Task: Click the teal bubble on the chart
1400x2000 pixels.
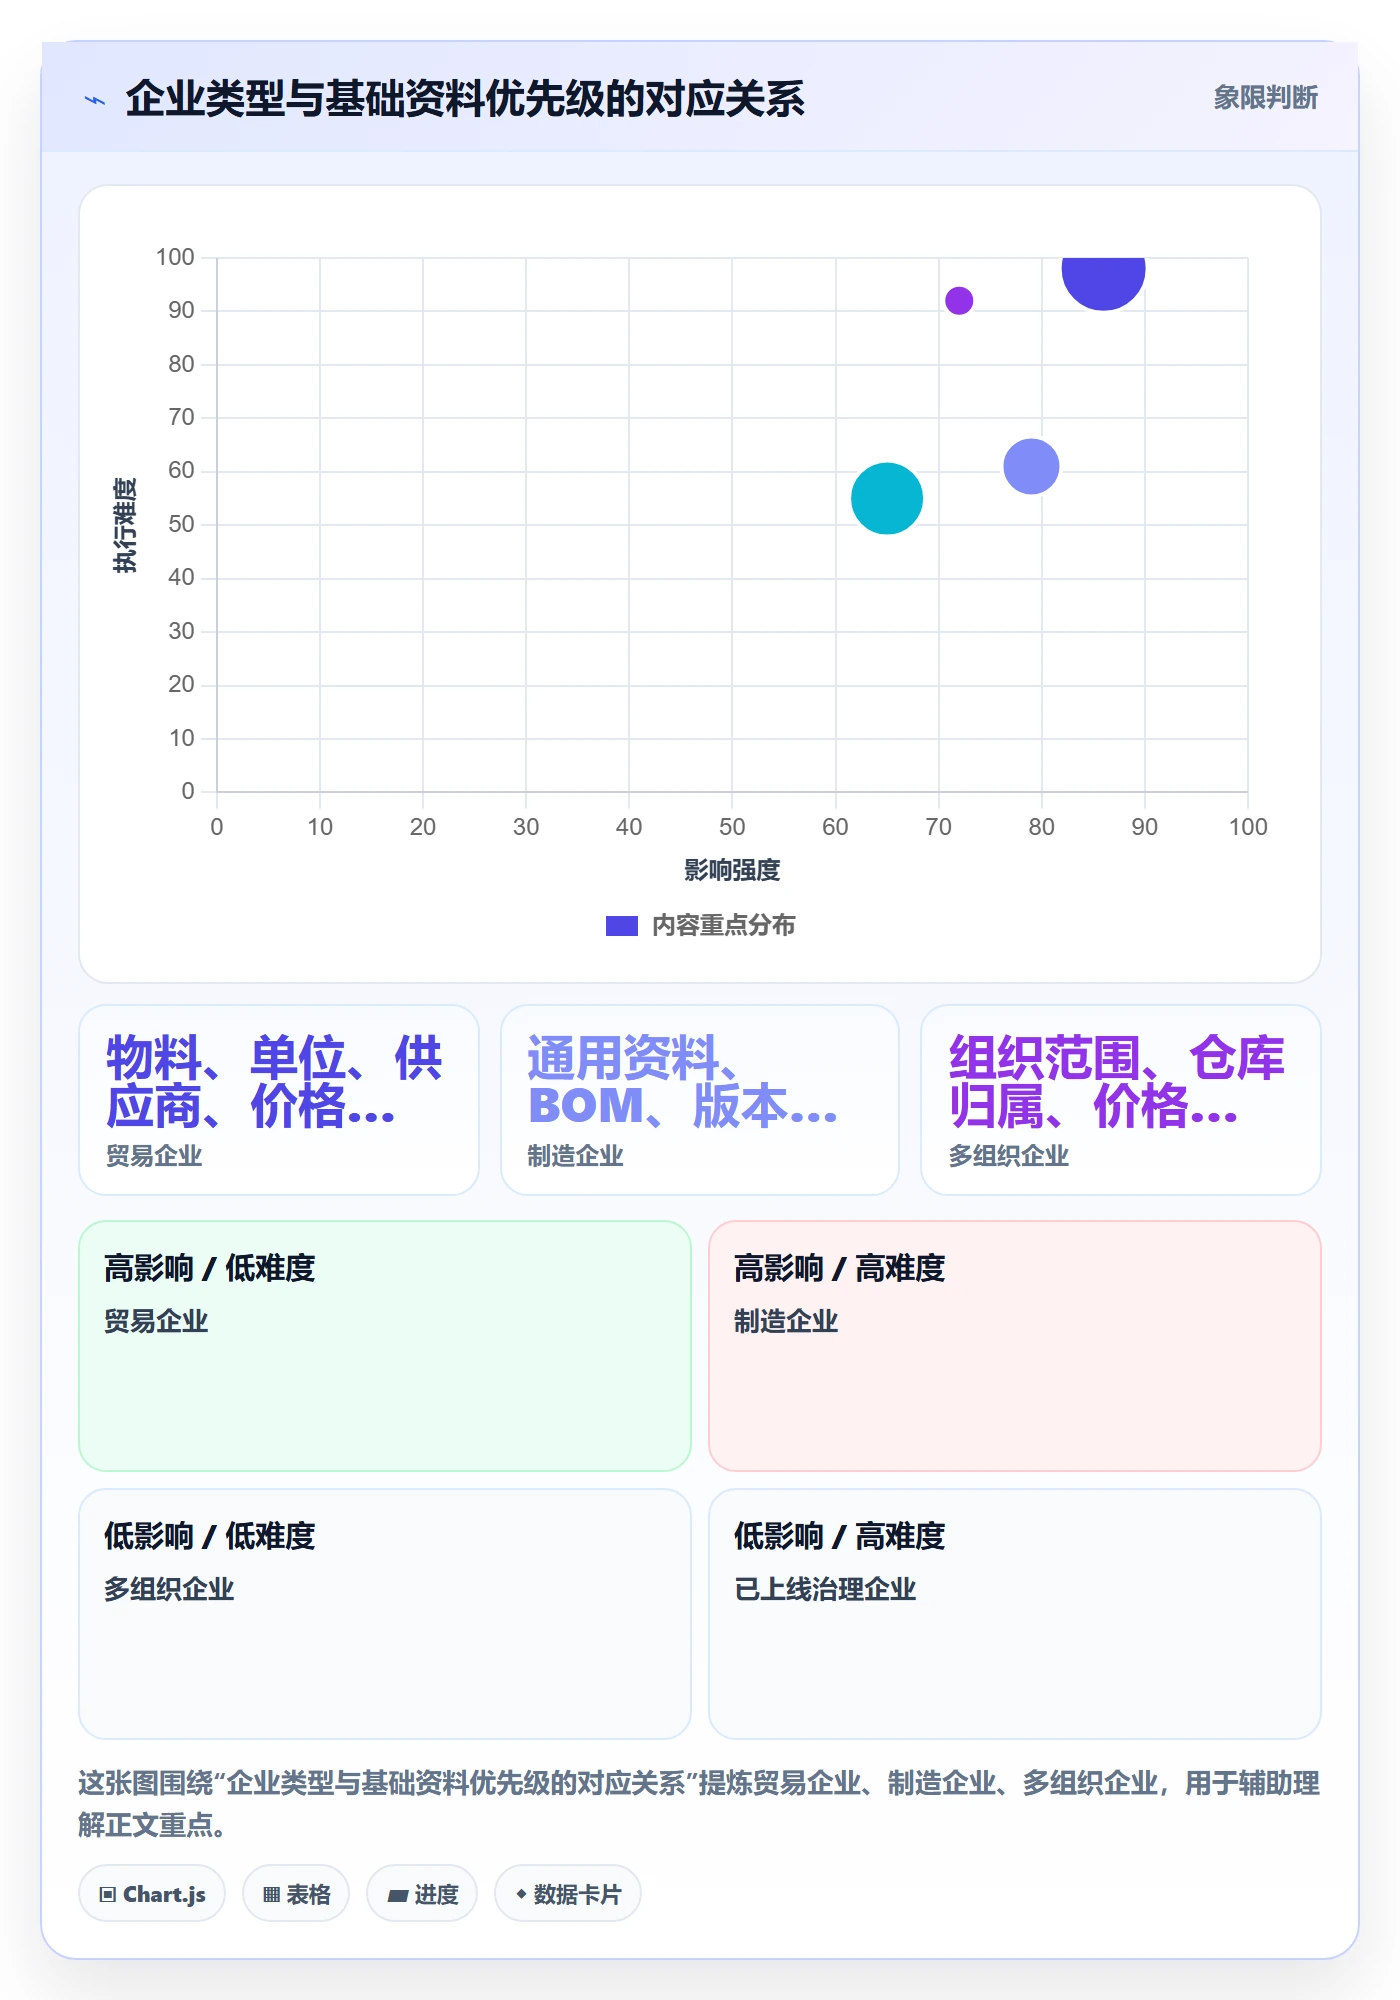Action: pos(887,498)
